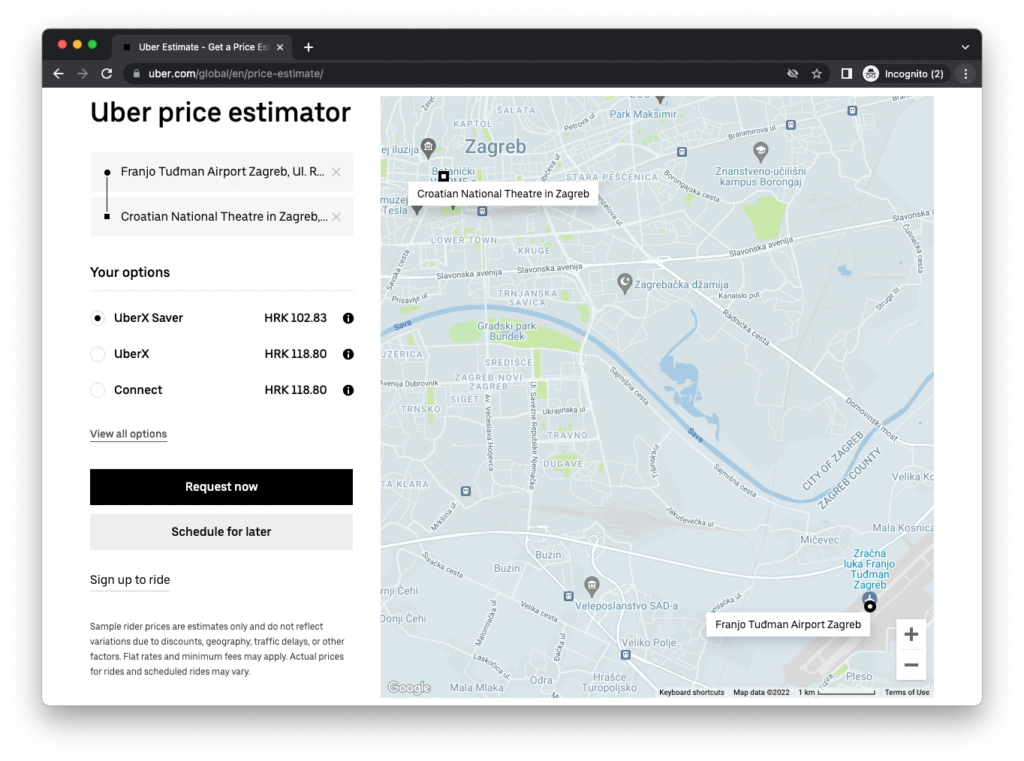Viewport: 1024px width, 761px height.
Task: Open the tab search dropdown arrow
Action: [x=965, y=47]
